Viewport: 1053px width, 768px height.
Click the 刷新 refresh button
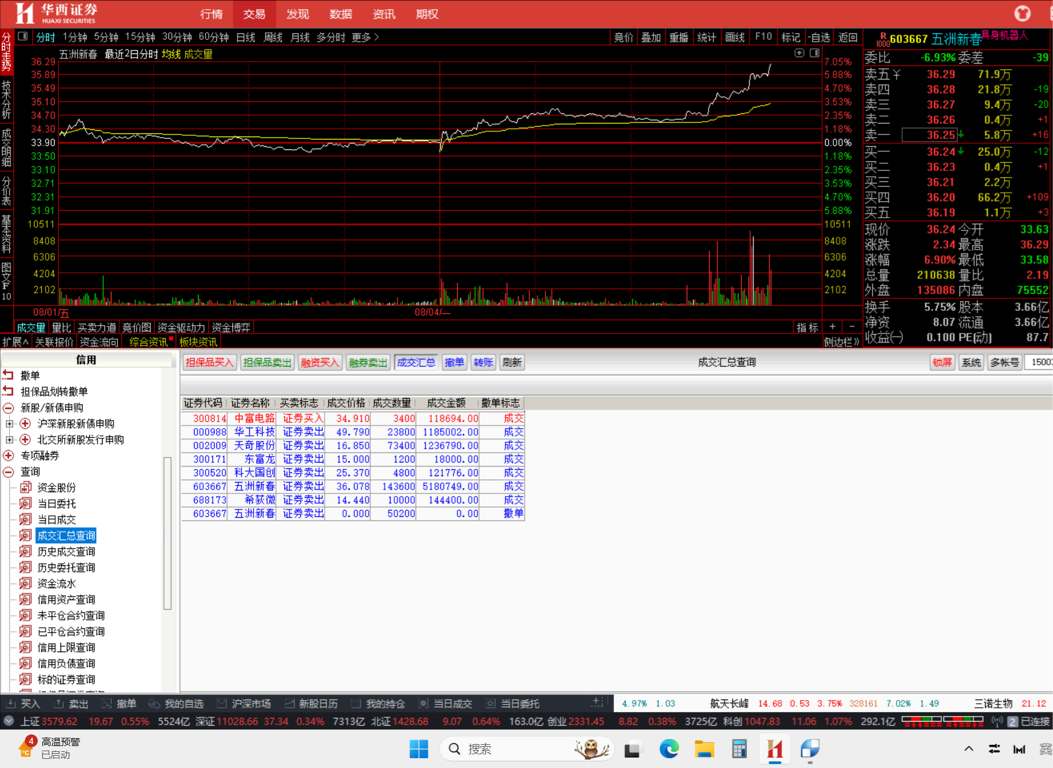pyautogui.click(x=512, y=363)
